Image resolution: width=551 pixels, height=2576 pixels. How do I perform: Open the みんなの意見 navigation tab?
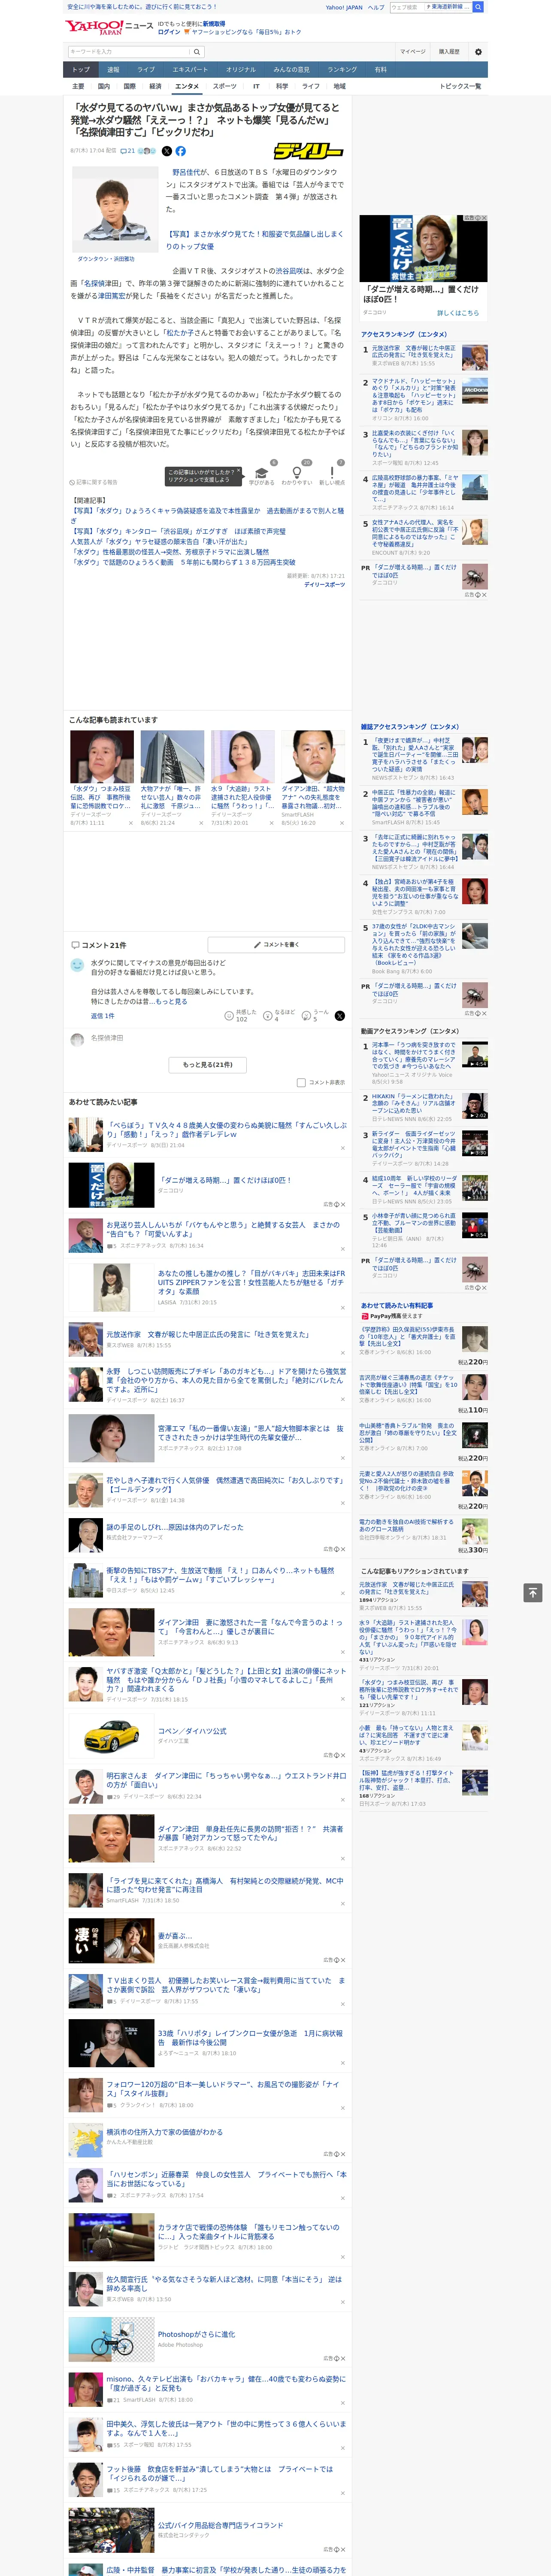pyautogui.click(x=292, y=70)
